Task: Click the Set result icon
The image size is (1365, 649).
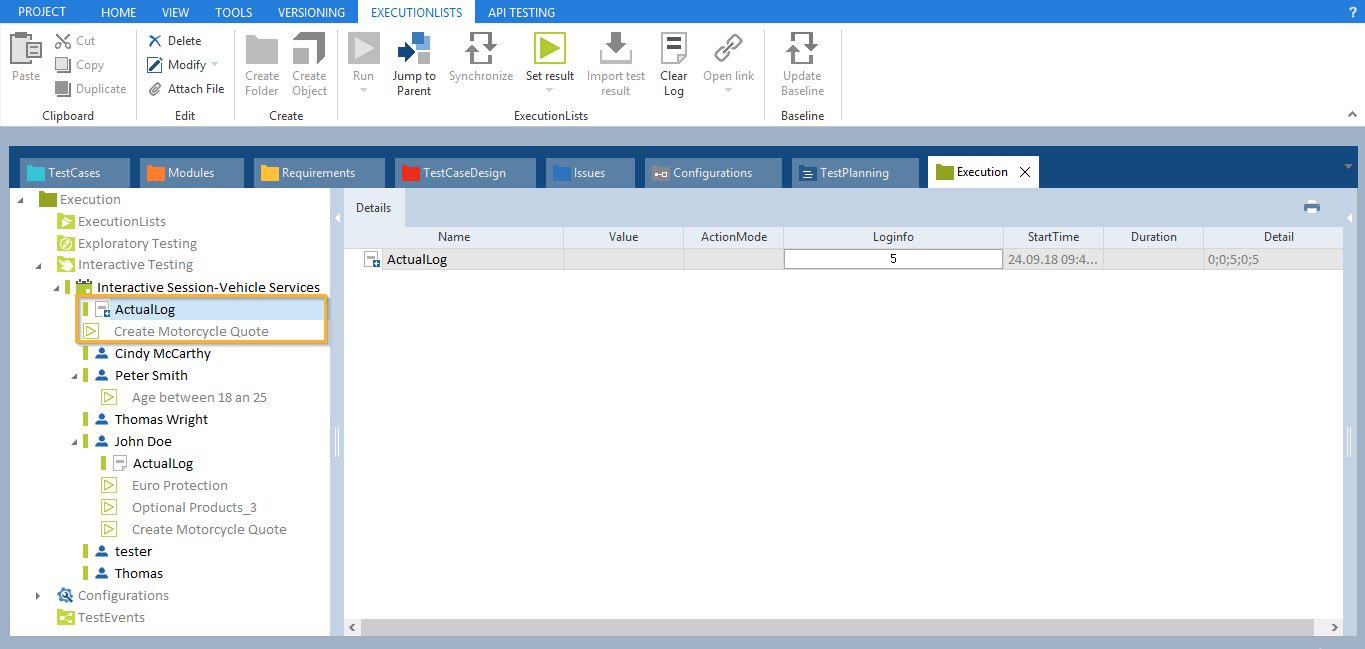Action: point(549,48)
